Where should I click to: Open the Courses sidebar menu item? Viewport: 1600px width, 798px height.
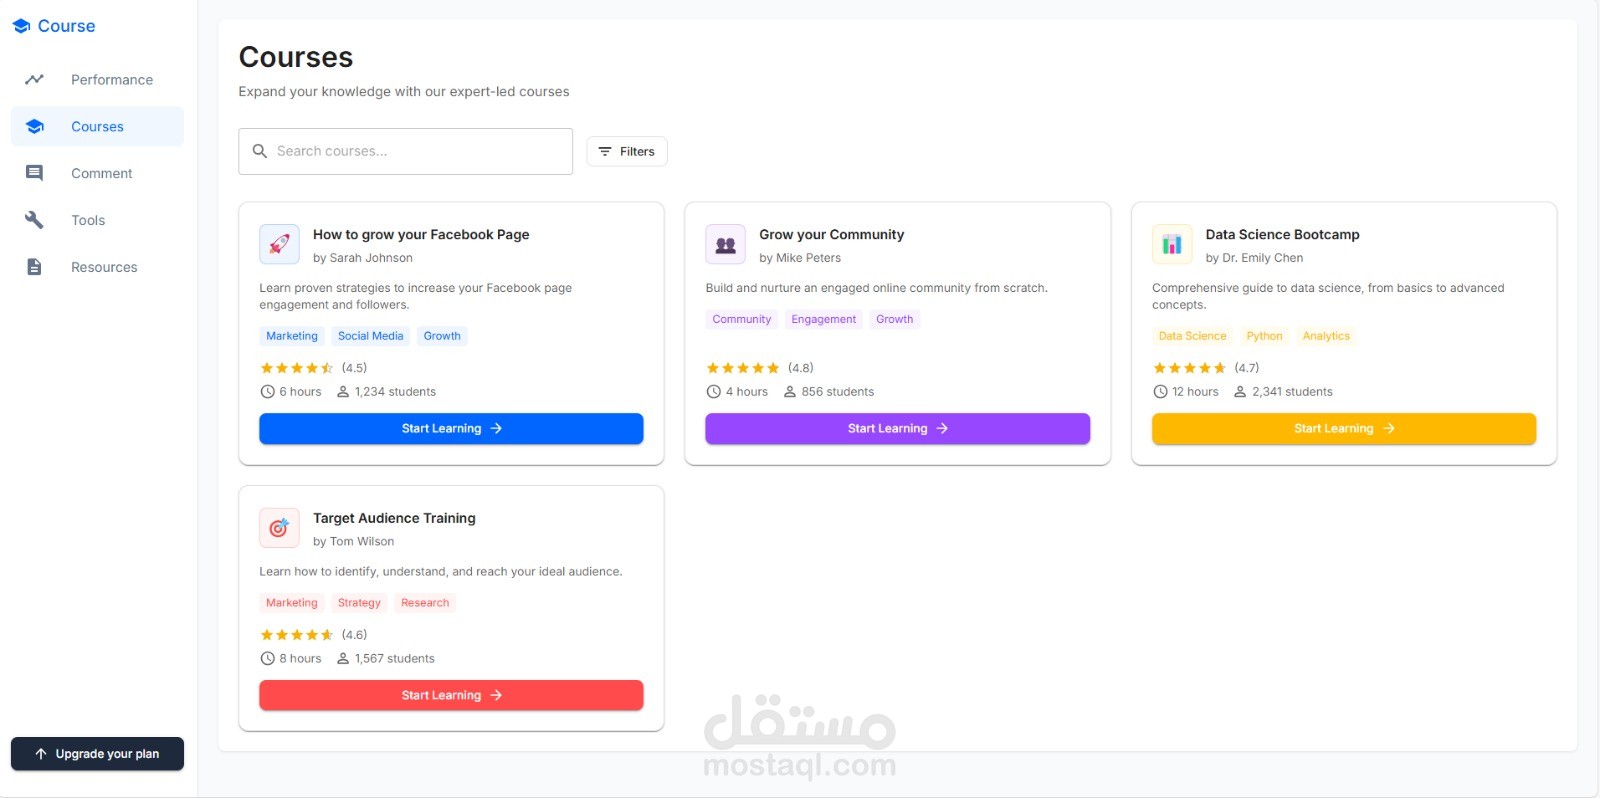tap(97, 127)
